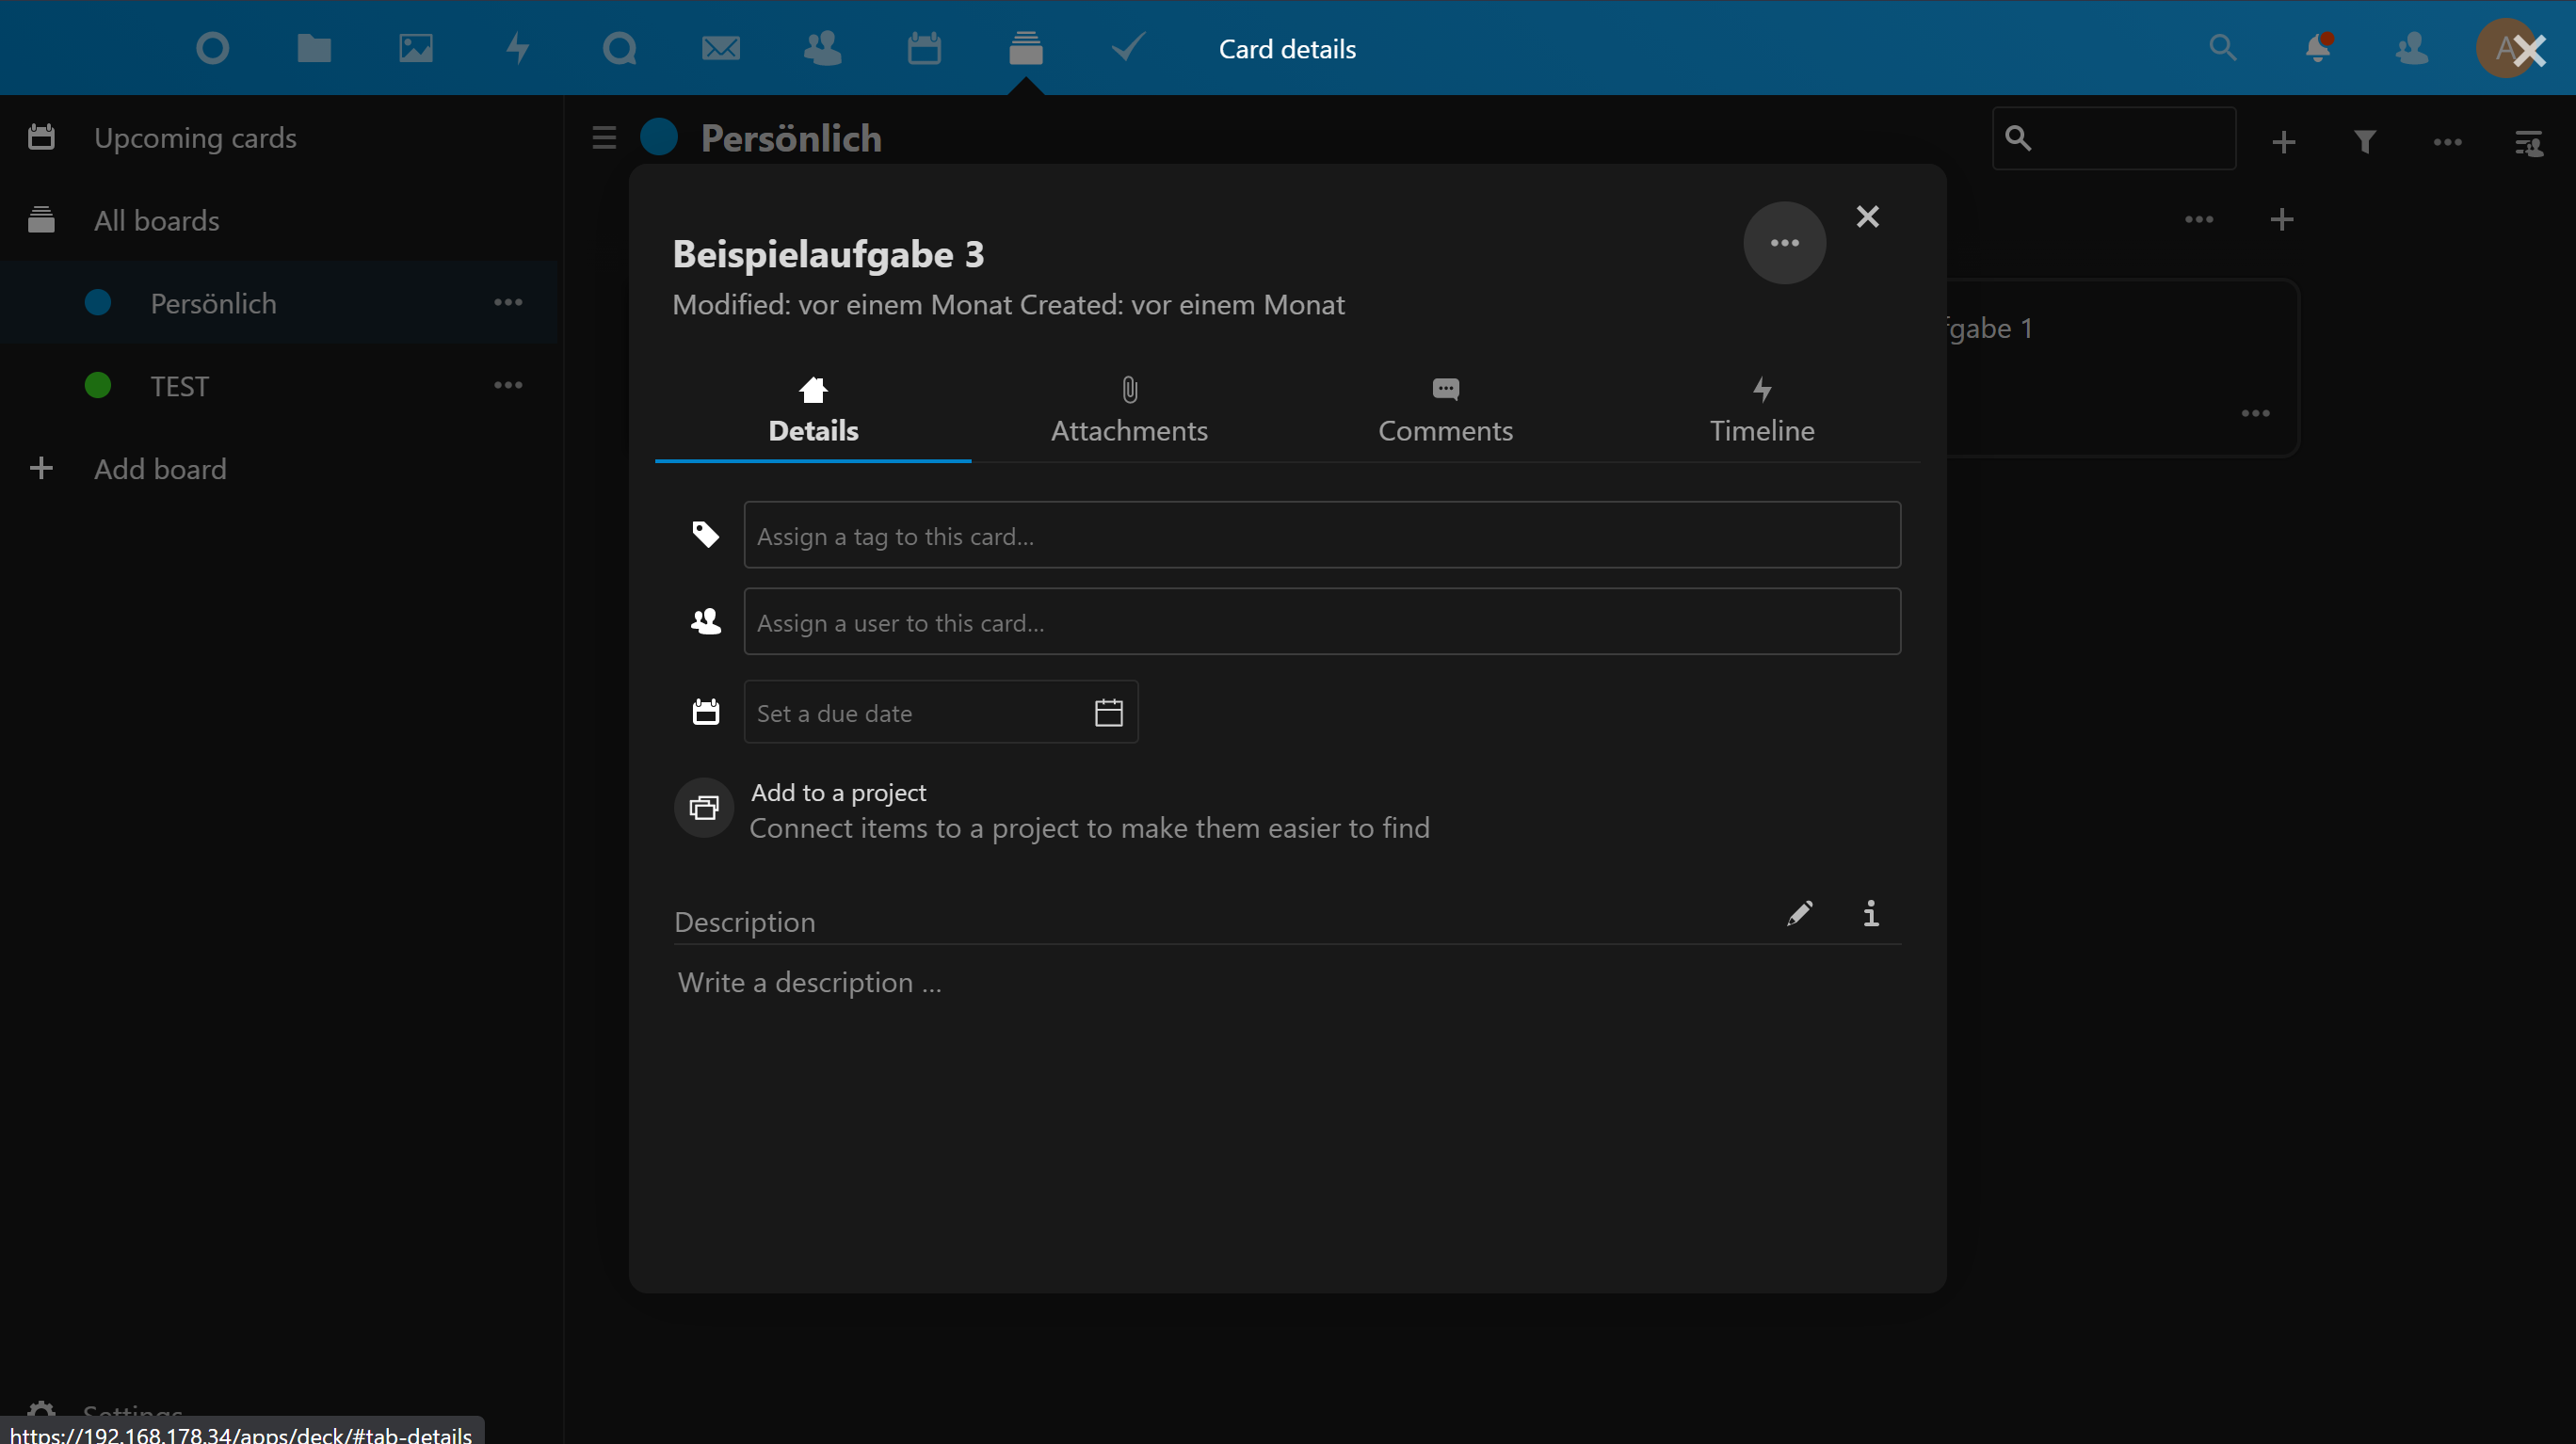2576x1444 pixels.
Task: Click the filter funnel icon on board
Action: click(2365, 142)
